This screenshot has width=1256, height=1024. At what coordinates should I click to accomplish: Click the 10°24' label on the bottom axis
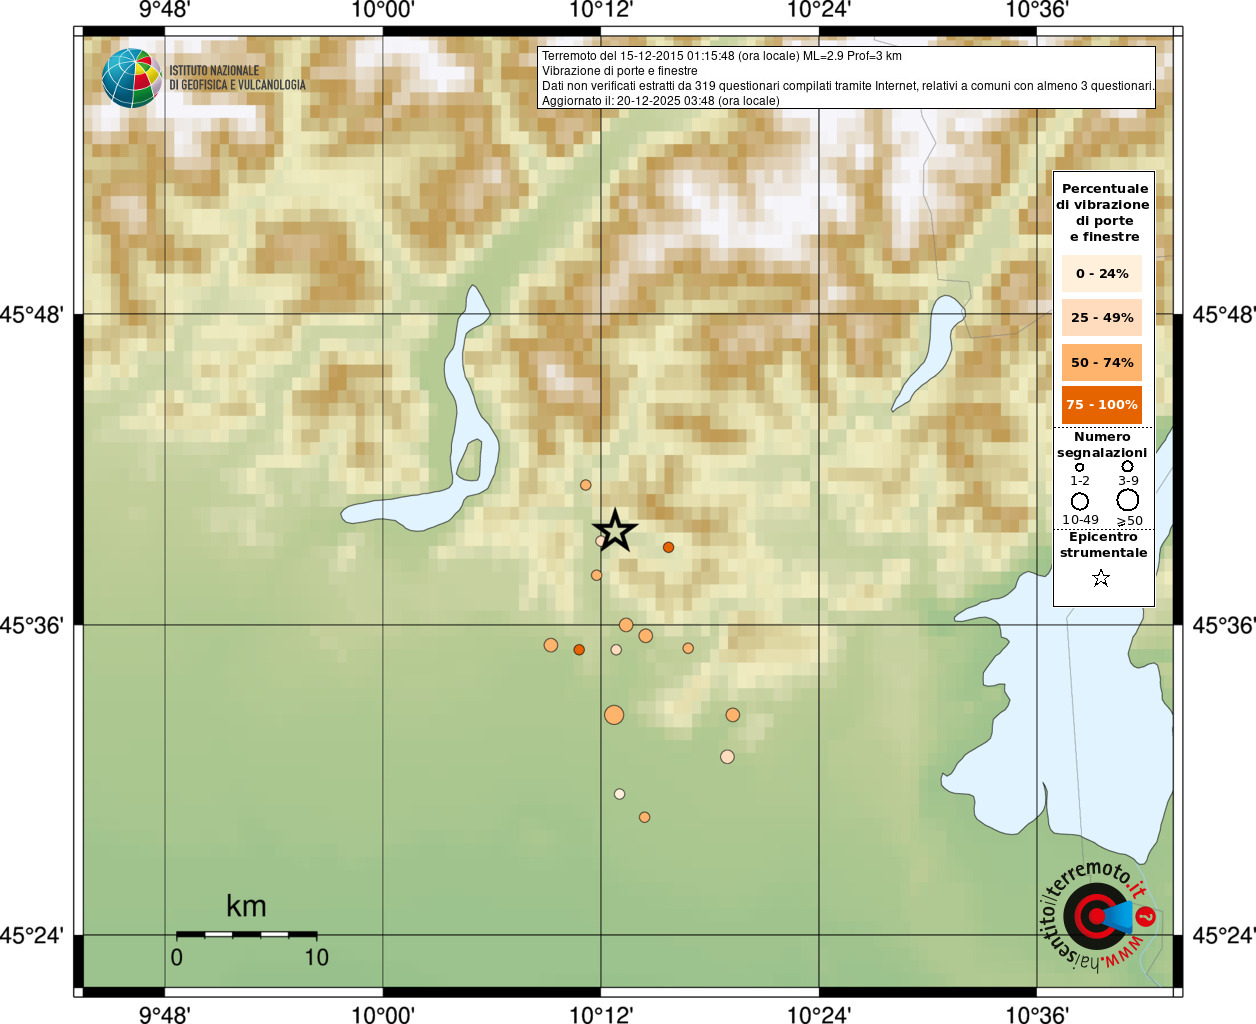(819, 1014)
